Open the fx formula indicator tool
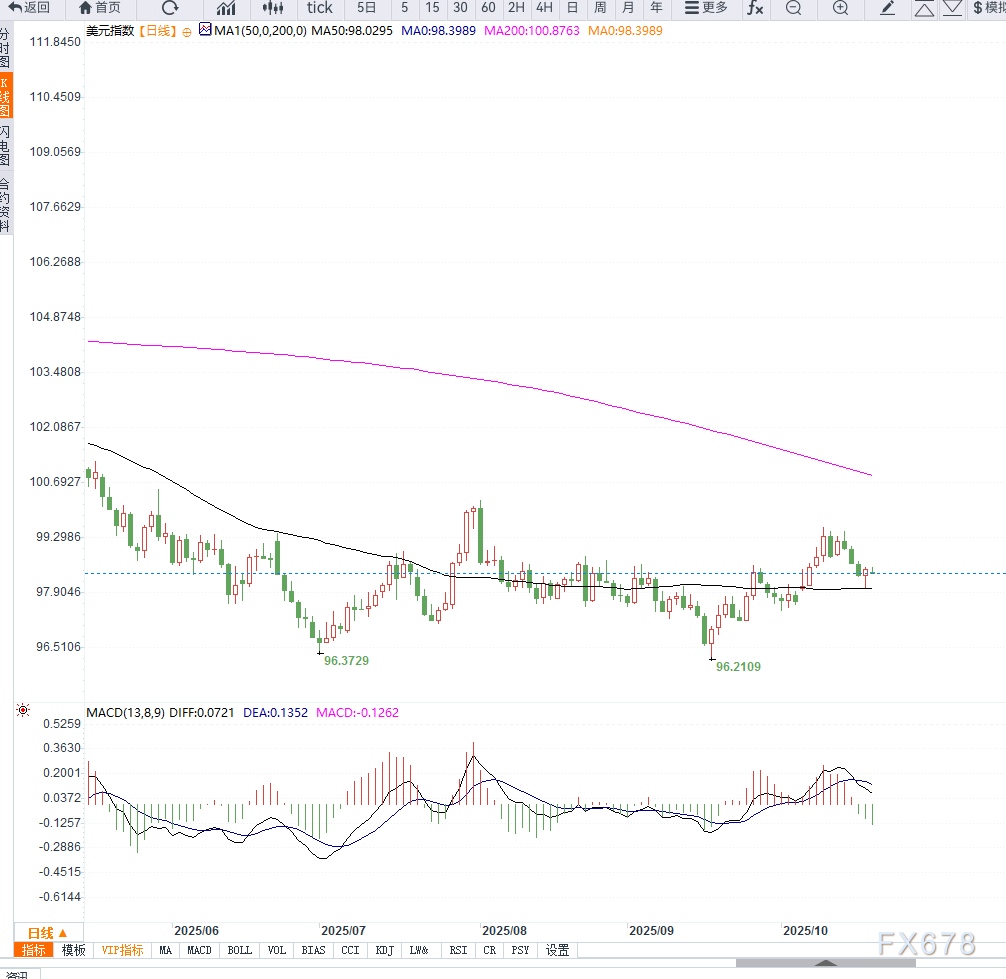The height and width of the screenshot is (979, 1006). (755, 8)
